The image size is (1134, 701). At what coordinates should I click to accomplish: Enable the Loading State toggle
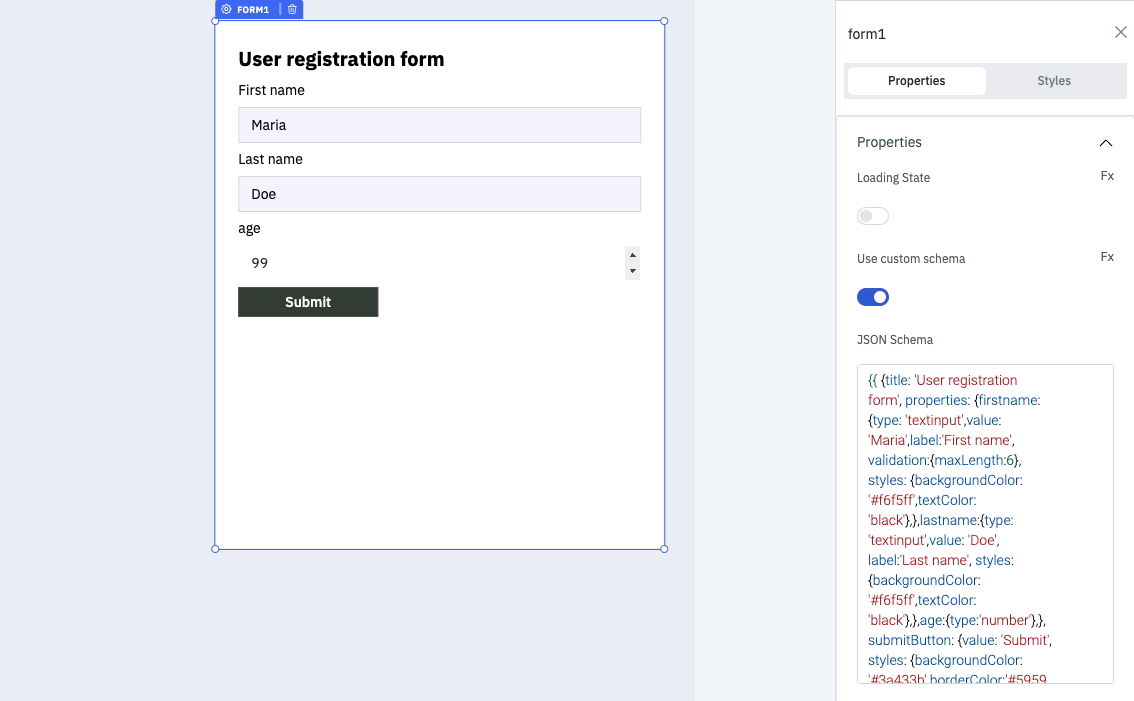(873, 216)
